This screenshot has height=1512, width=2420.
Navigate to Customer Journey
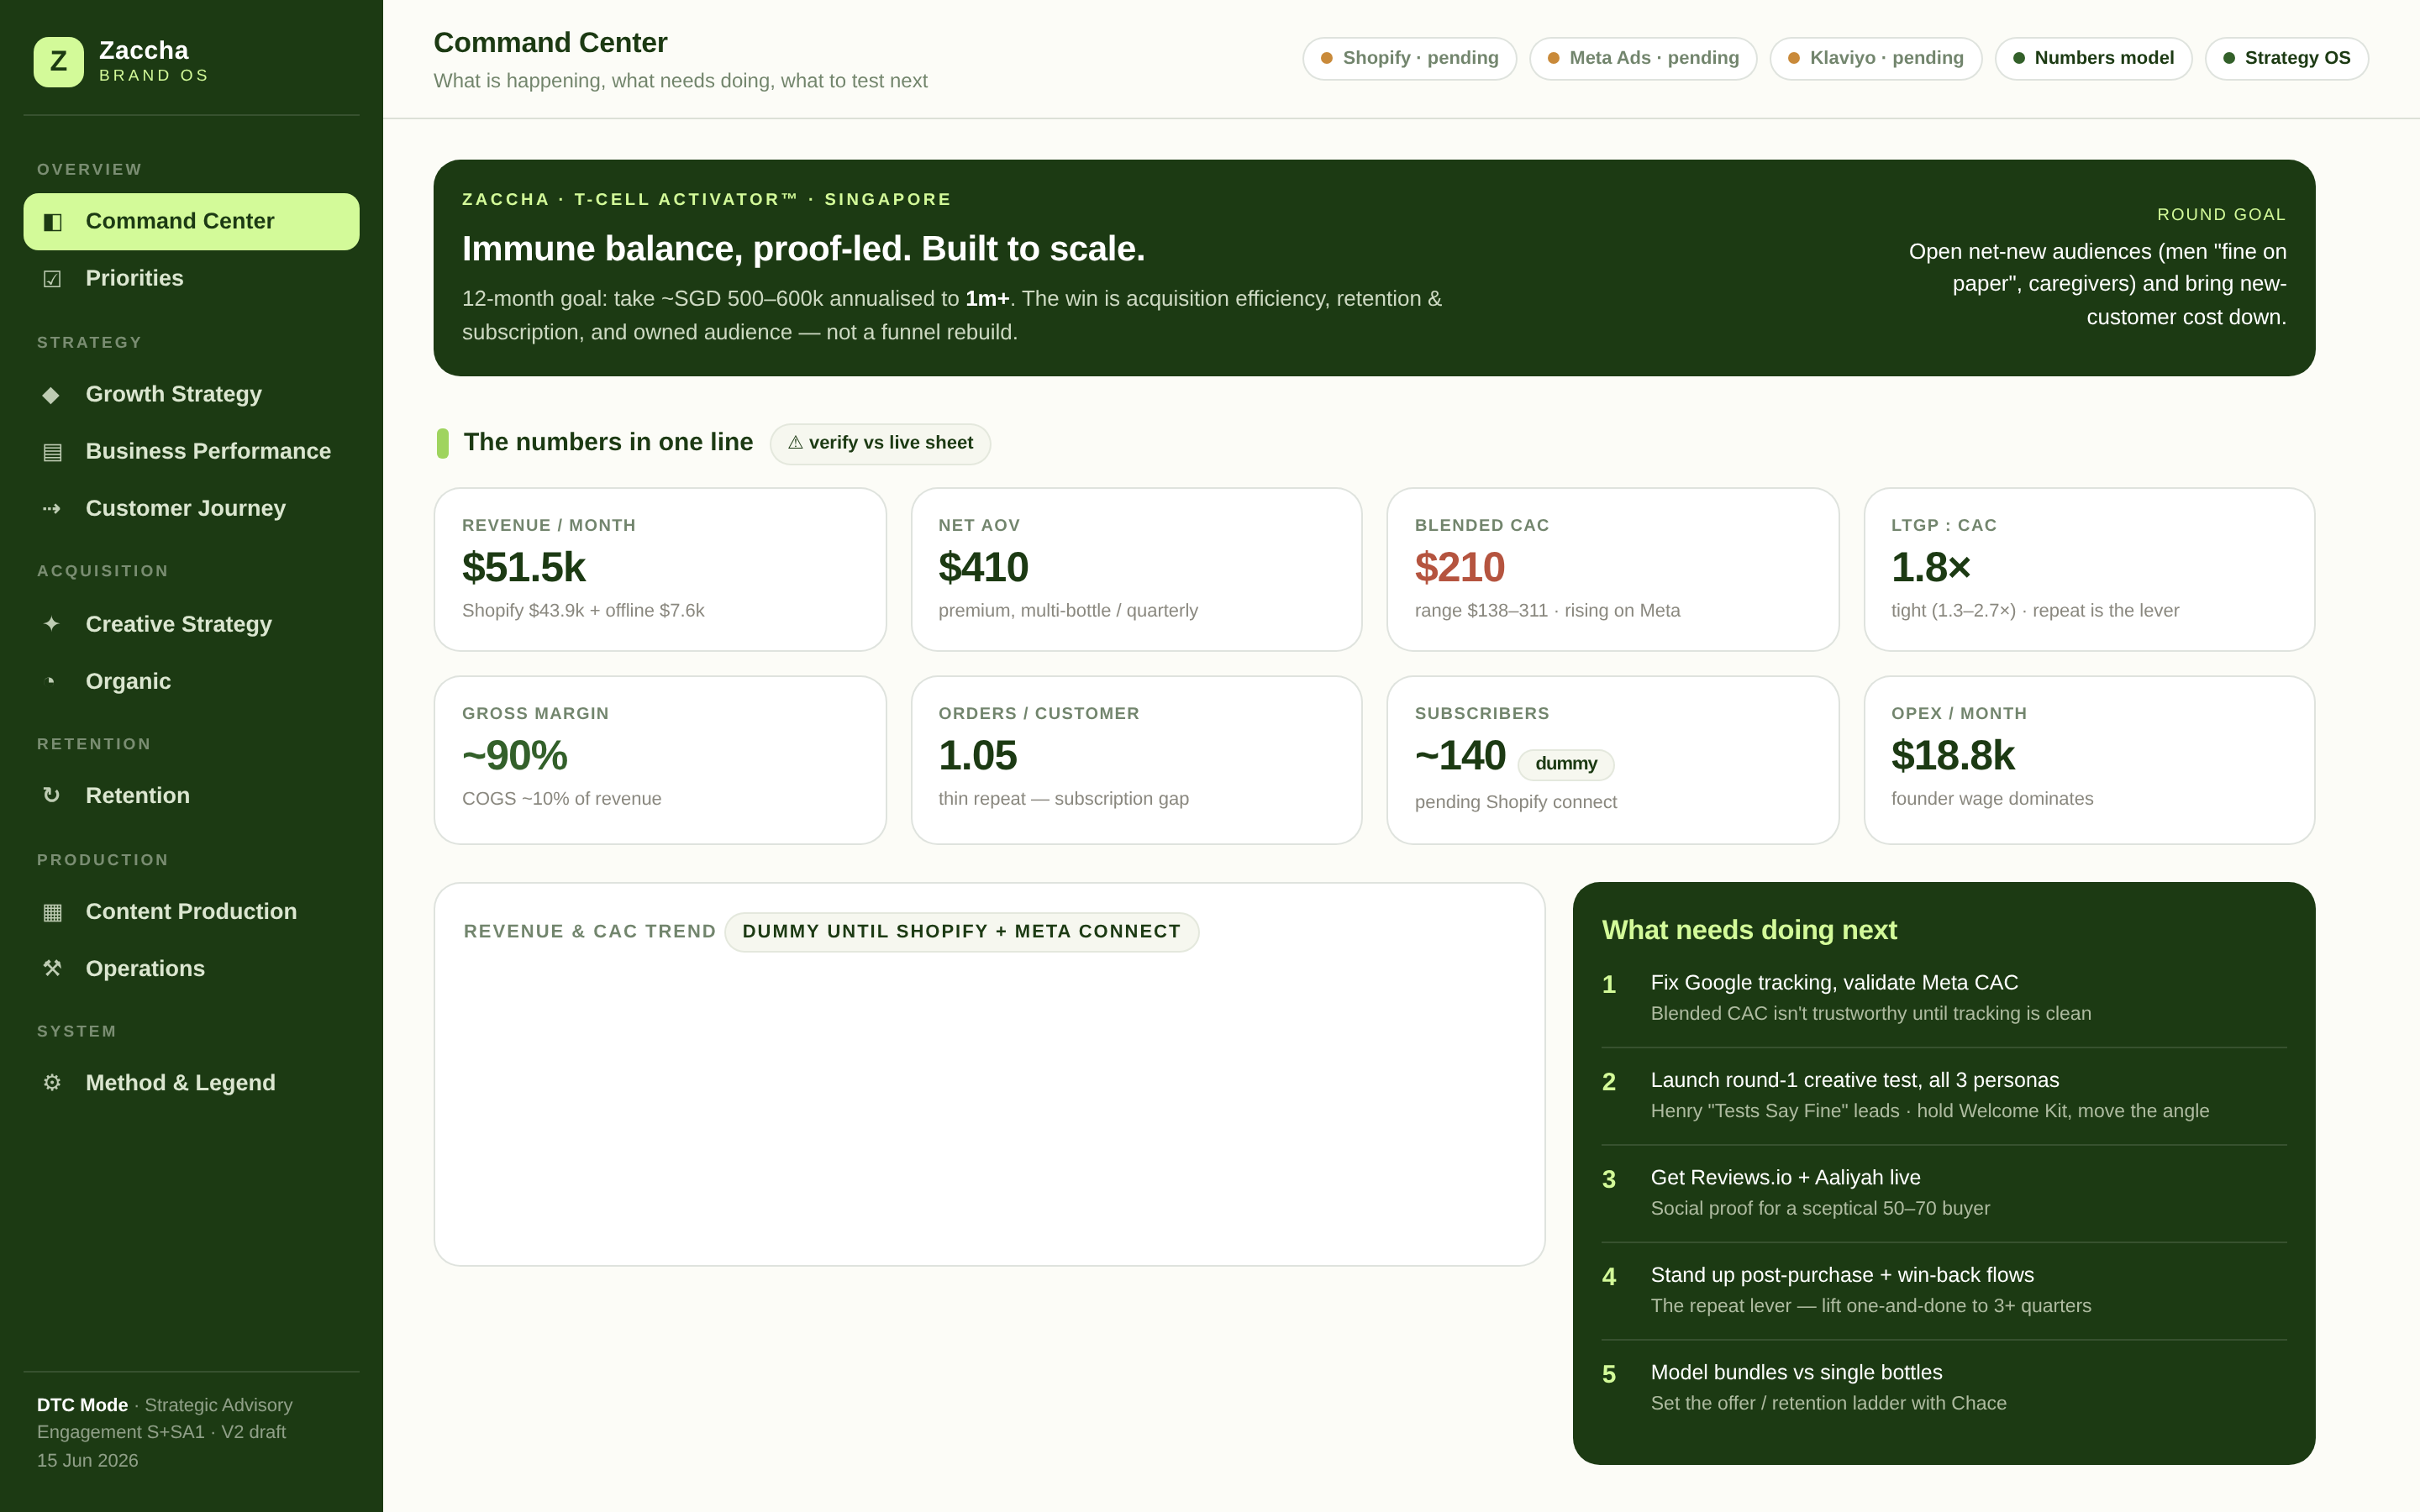coord(191,509)
